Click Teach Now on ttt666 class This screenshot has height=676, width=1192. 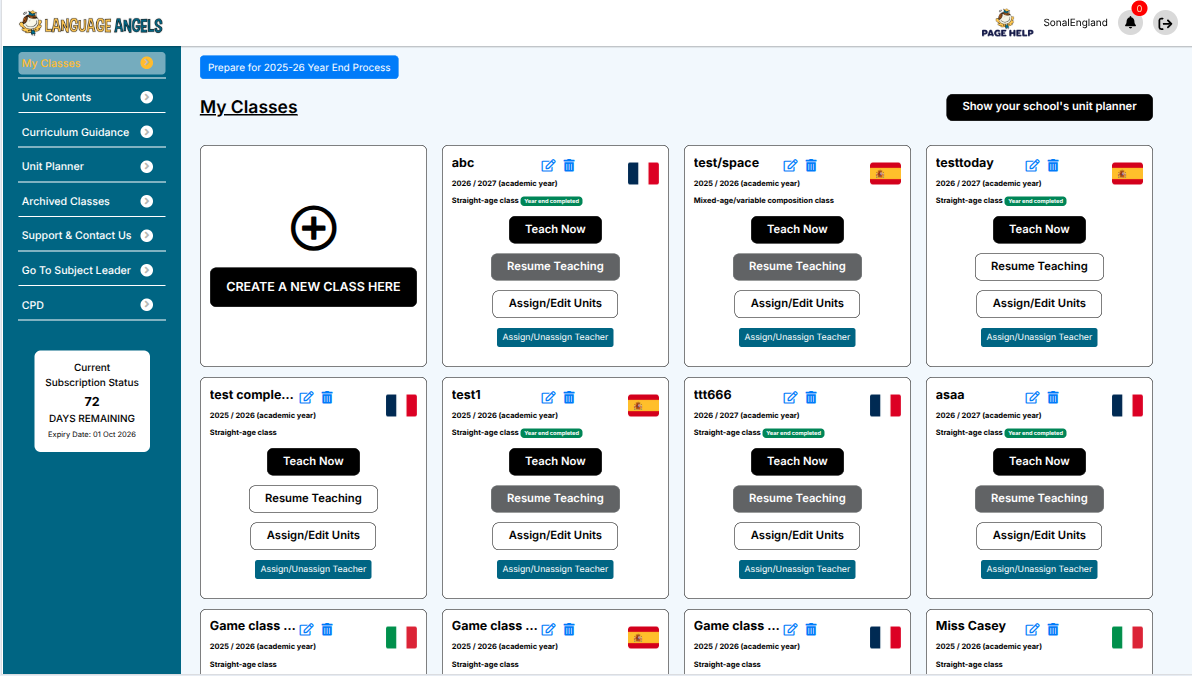[797, 462]
